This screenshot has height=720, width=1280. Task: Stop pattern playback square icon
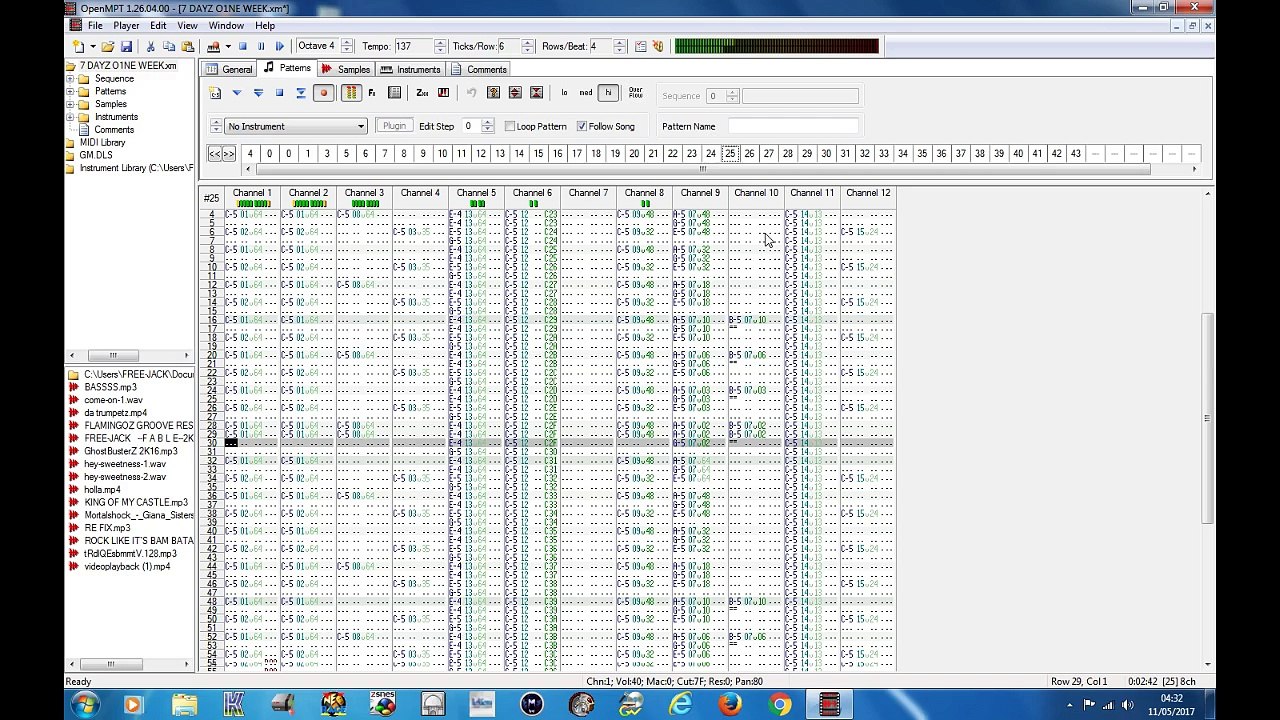point(279,93)
